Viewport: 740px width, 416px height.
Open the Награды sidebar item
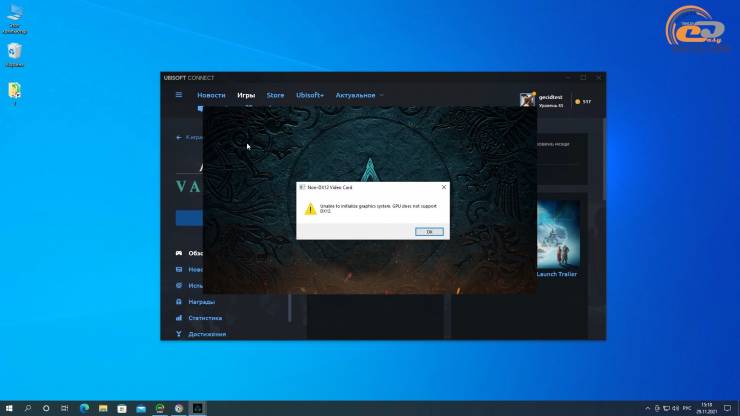point(202,302)
